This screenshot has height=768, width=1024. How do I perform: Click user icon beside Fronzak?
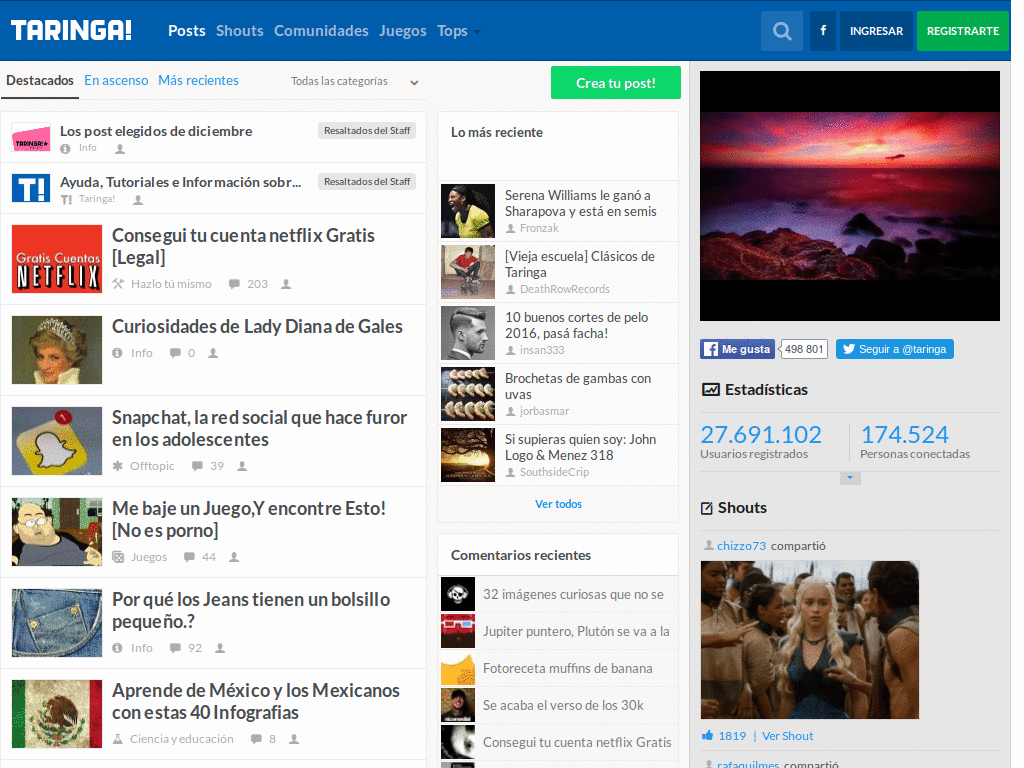point(511,229)
